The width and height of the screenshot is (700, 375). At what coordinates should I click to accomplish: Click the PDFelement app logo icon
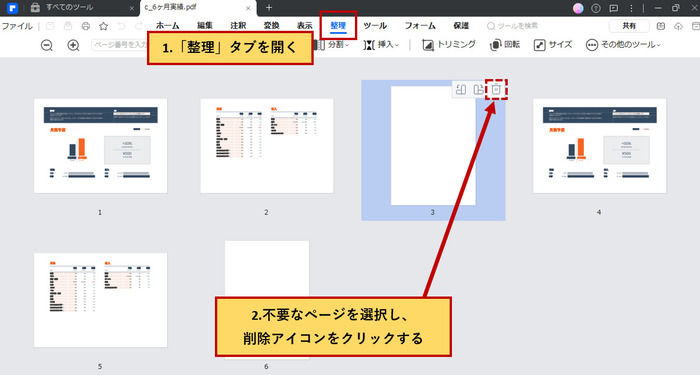coord(12,8)
